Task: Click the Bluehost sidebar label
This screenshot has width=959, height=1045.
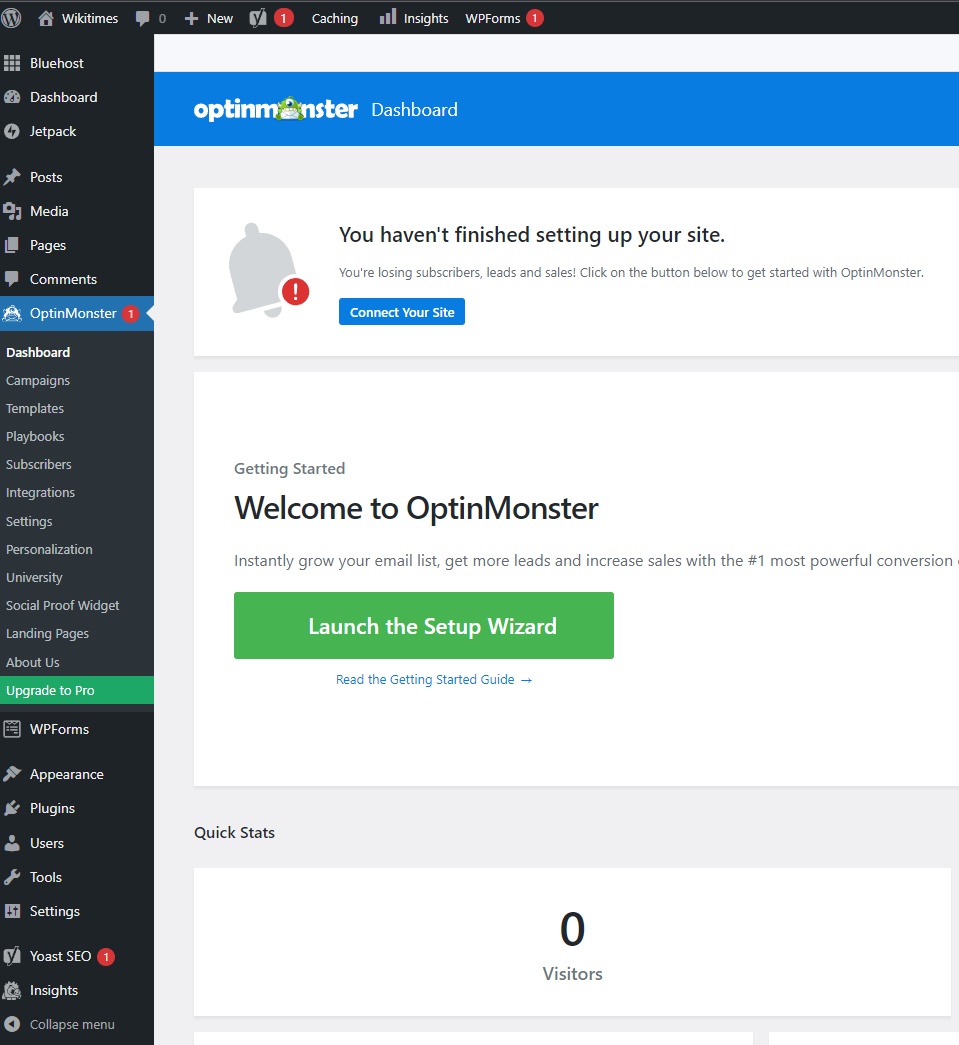Action: [57, 63]
